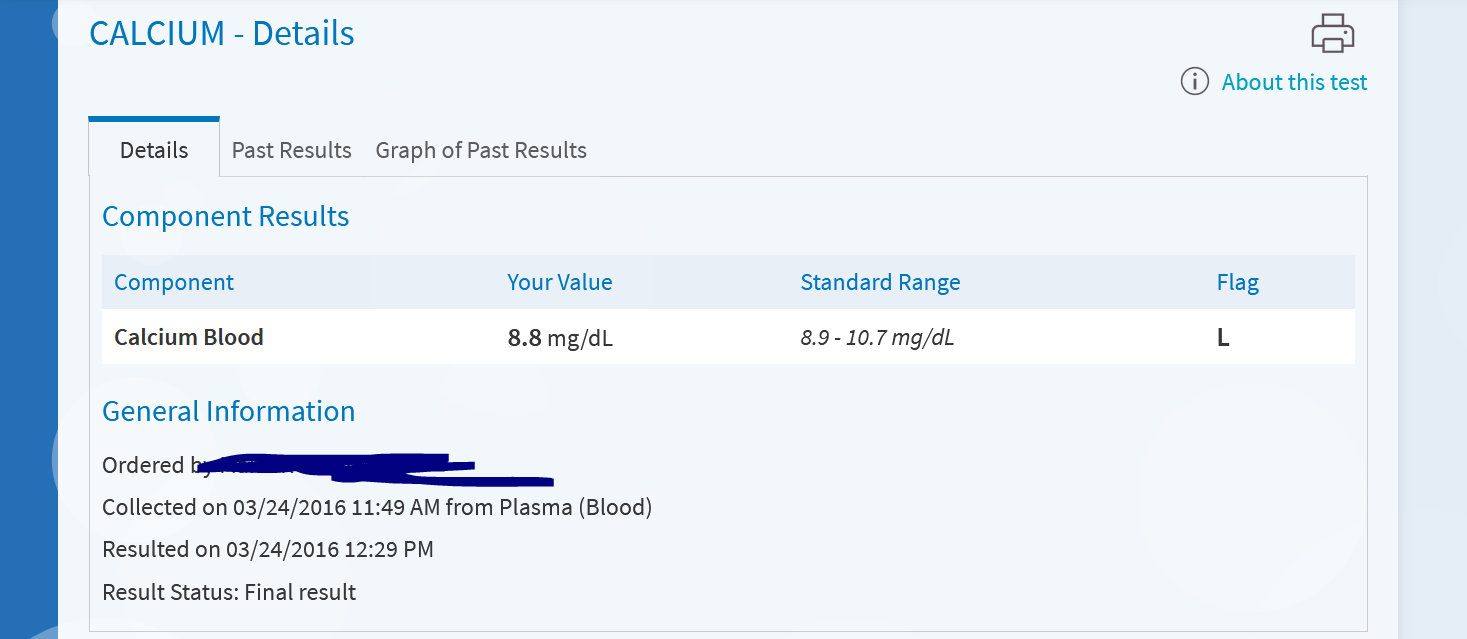Viewport: 1467px width, 639px height.
Task: Click the info circle icon
Action: pyautogui.click(x=1195, y=82)
